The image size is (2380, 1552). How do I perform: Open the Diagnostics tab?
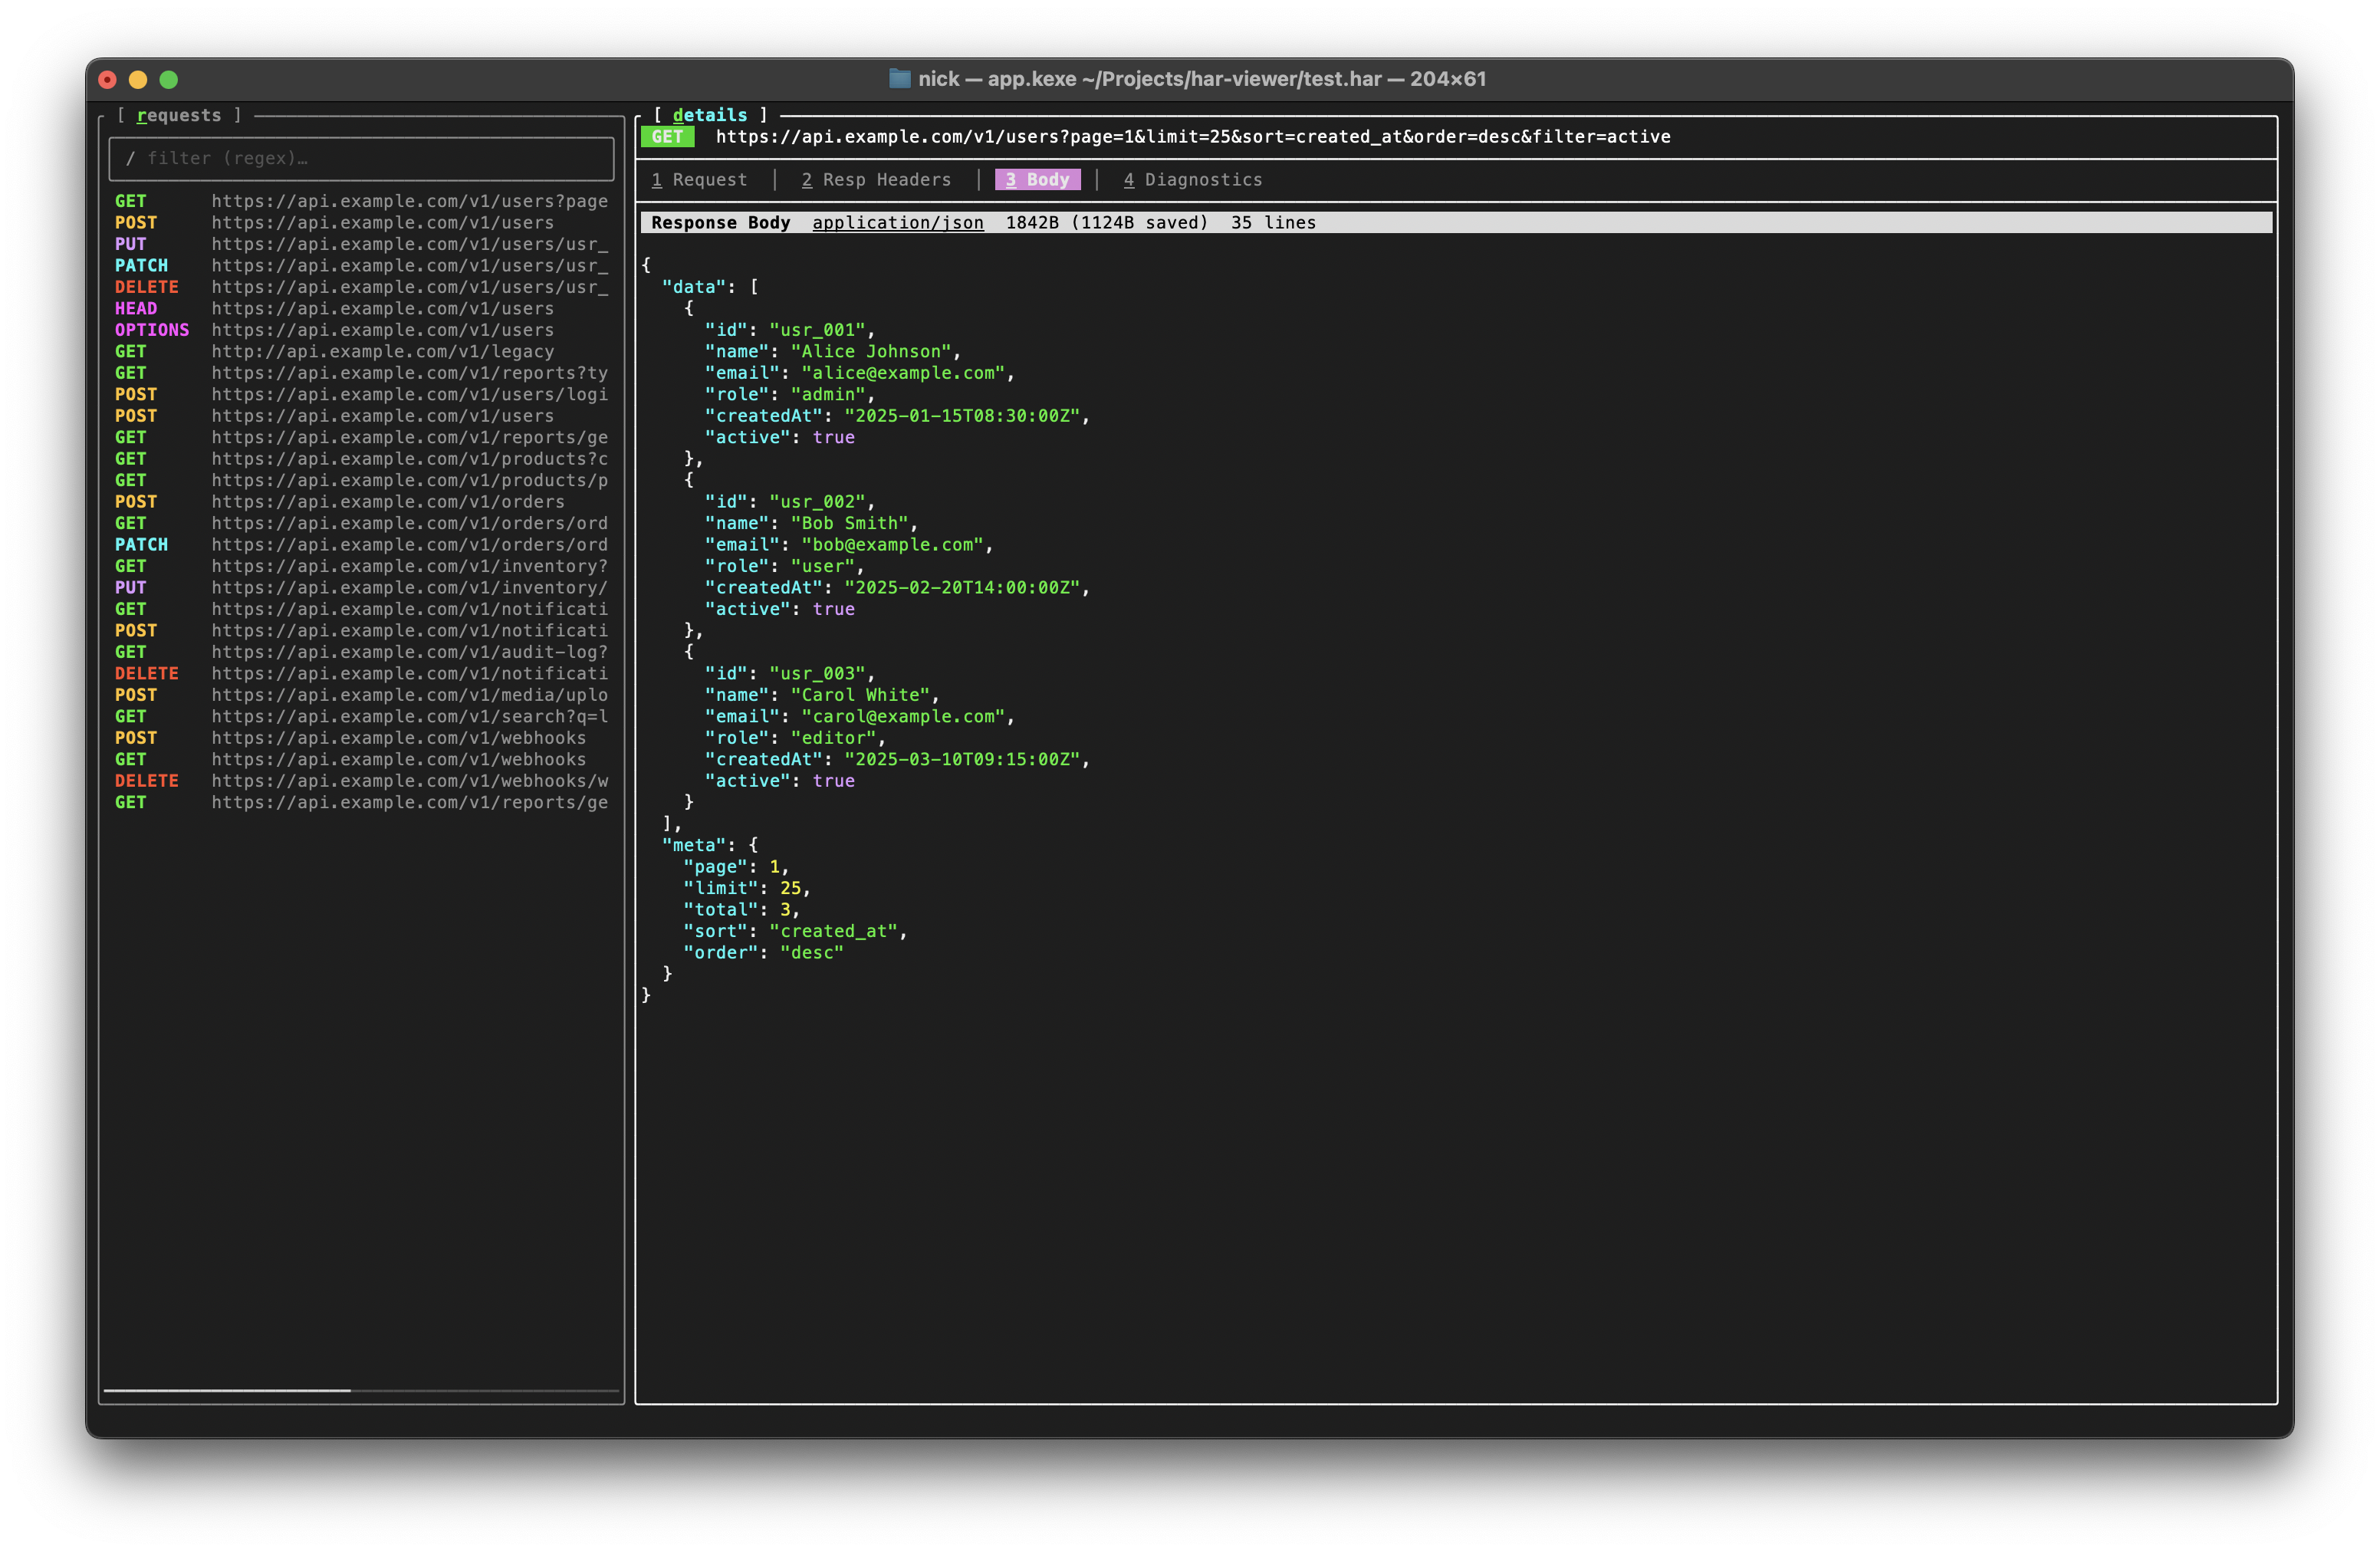[x=1193, y=180]
